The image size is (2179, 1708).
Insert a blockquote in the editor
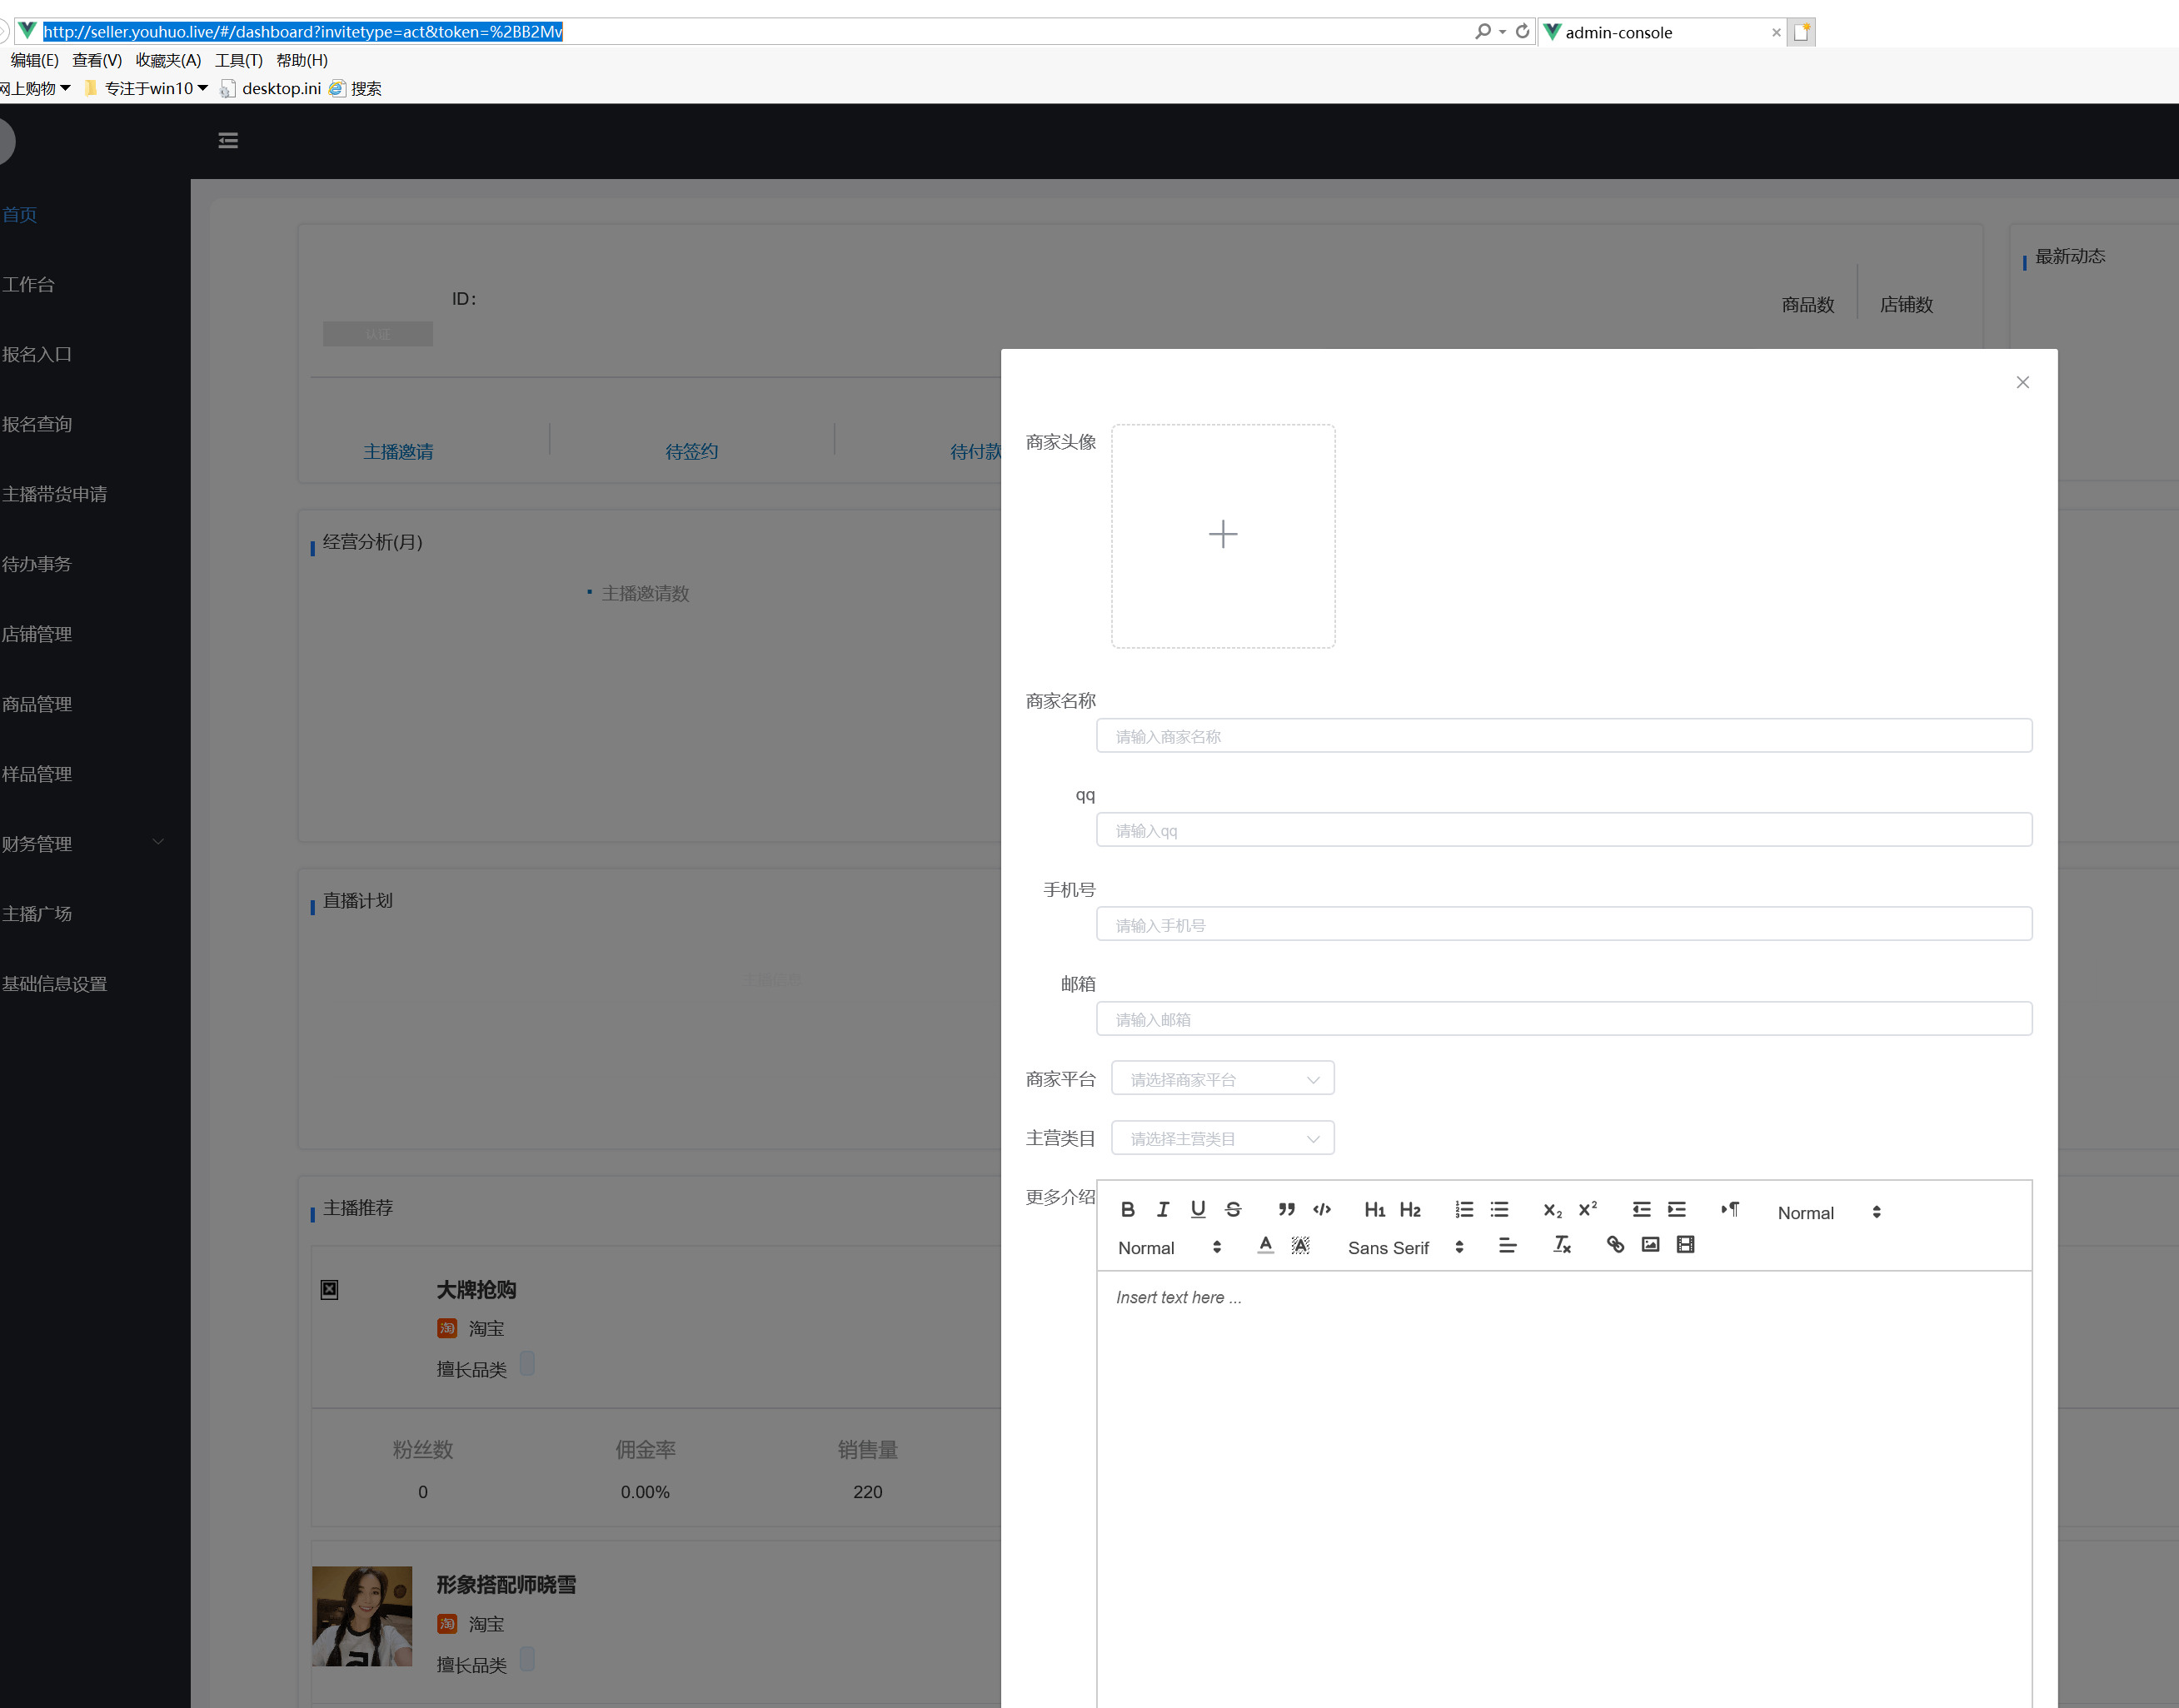pos(1286,1210)
